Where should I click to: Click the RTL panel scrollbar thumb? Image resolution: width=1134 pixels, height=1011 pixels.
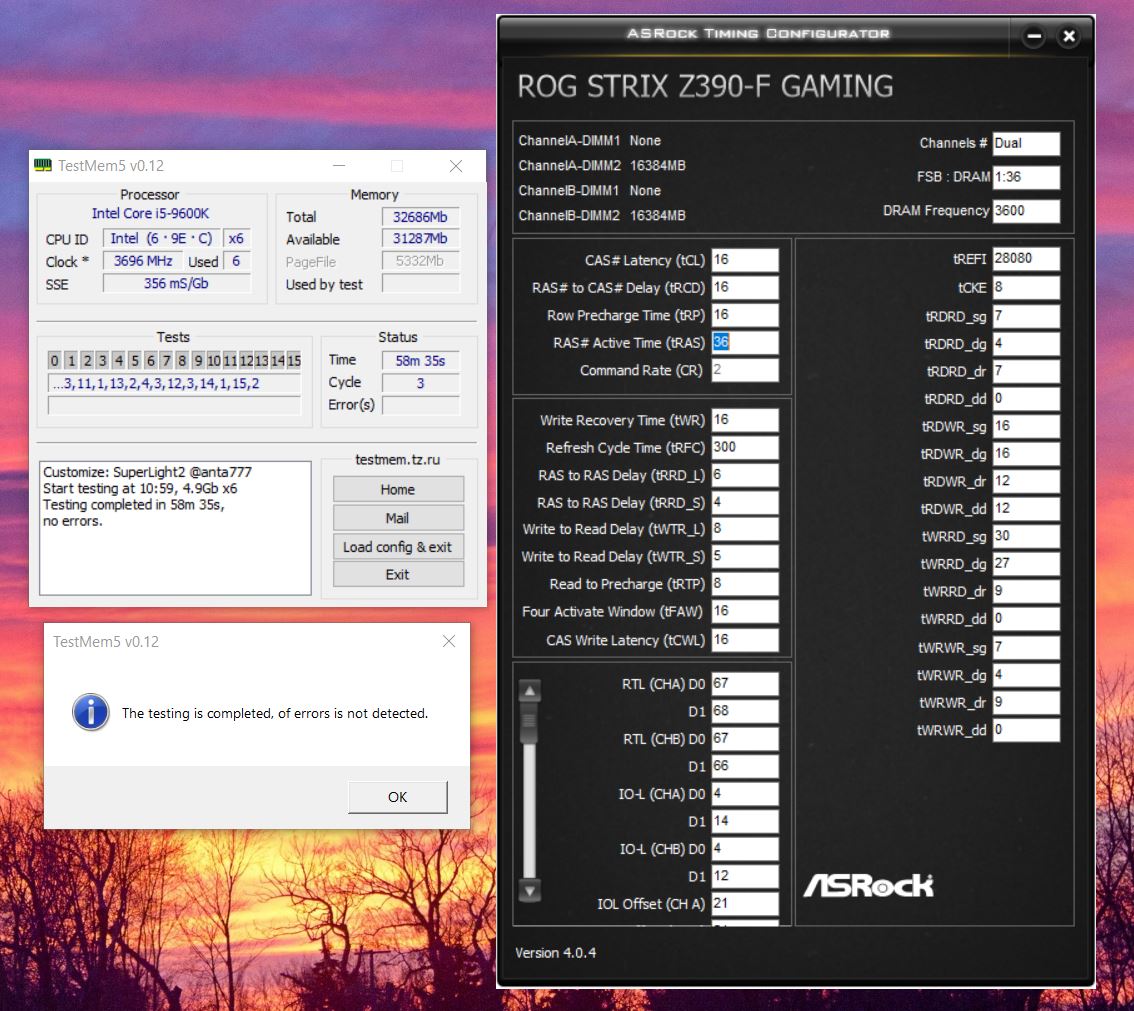[529, 723]
